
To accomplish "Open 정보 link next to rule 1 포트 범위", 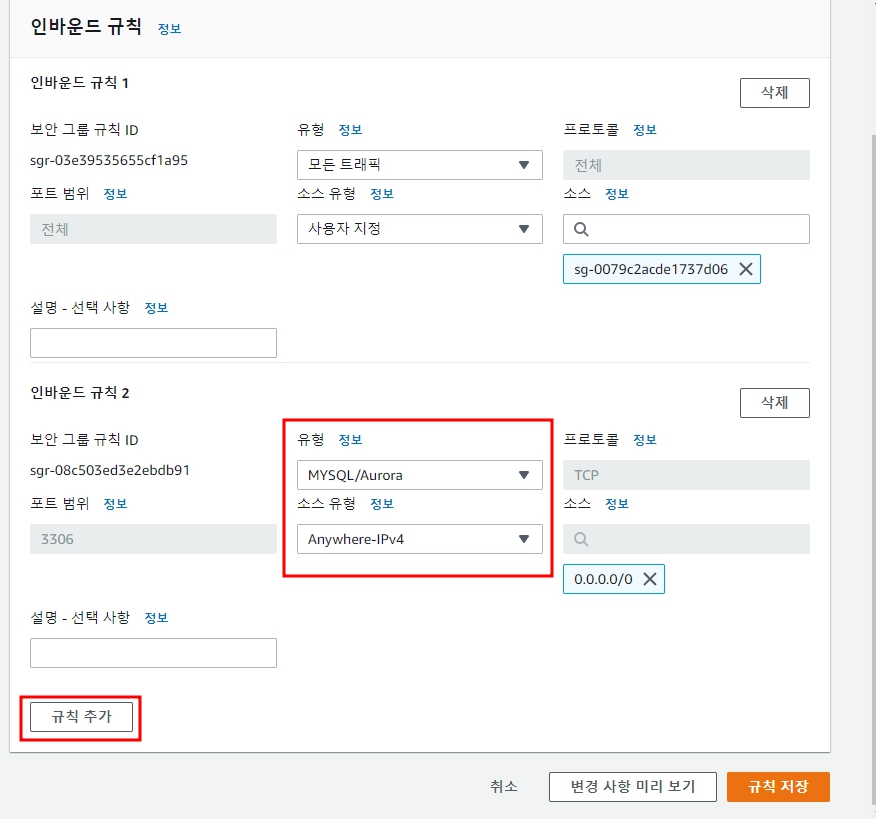I will pos(115,194).
